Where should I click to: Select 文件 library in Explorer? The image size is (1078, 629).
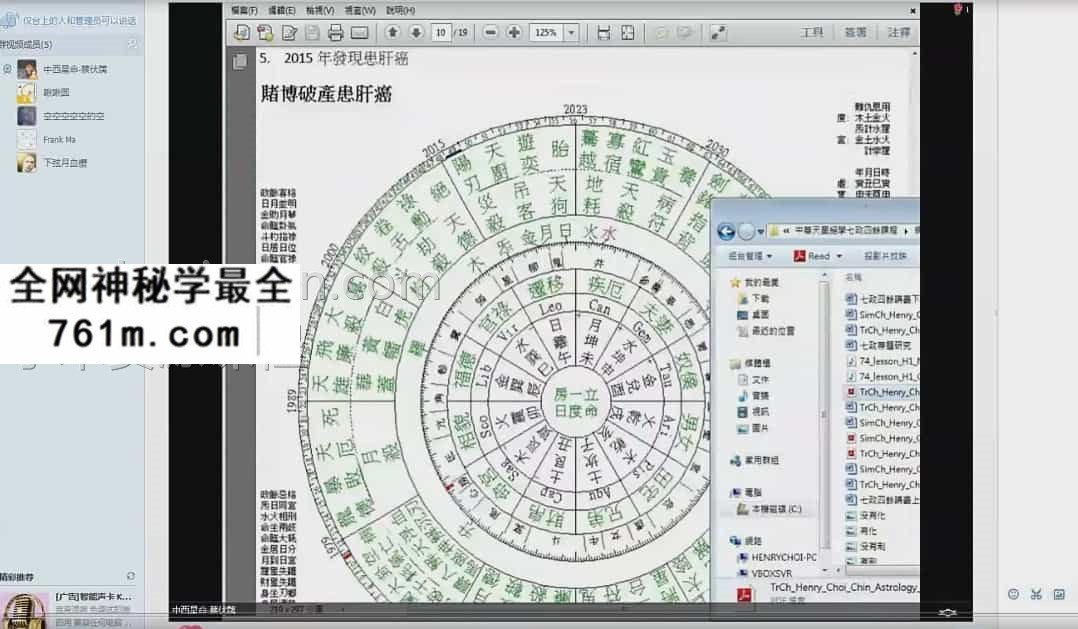[x=754, y=379]
